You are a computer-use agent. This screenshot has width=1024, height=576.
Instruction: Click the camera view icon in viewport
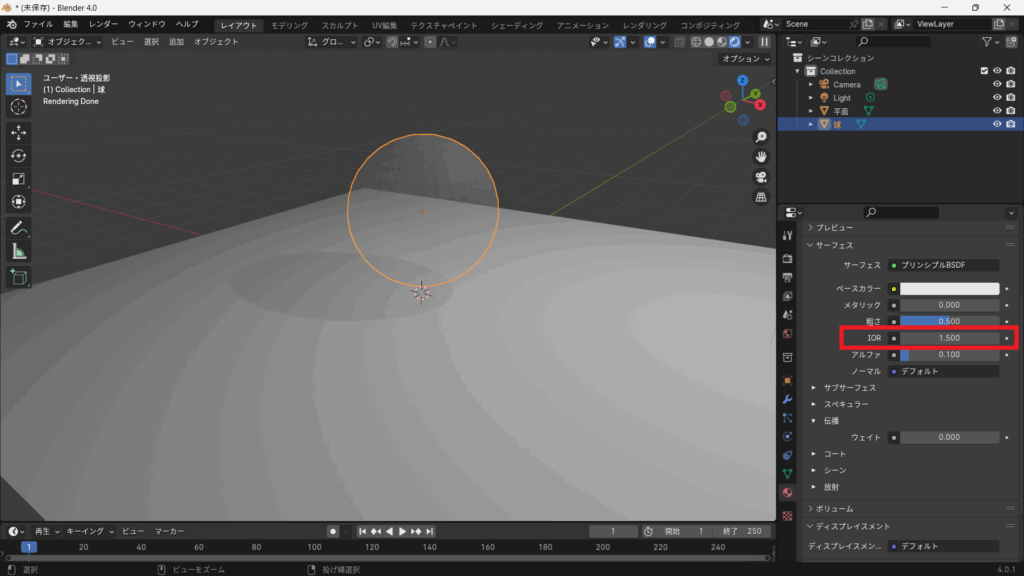click(760, 177)
